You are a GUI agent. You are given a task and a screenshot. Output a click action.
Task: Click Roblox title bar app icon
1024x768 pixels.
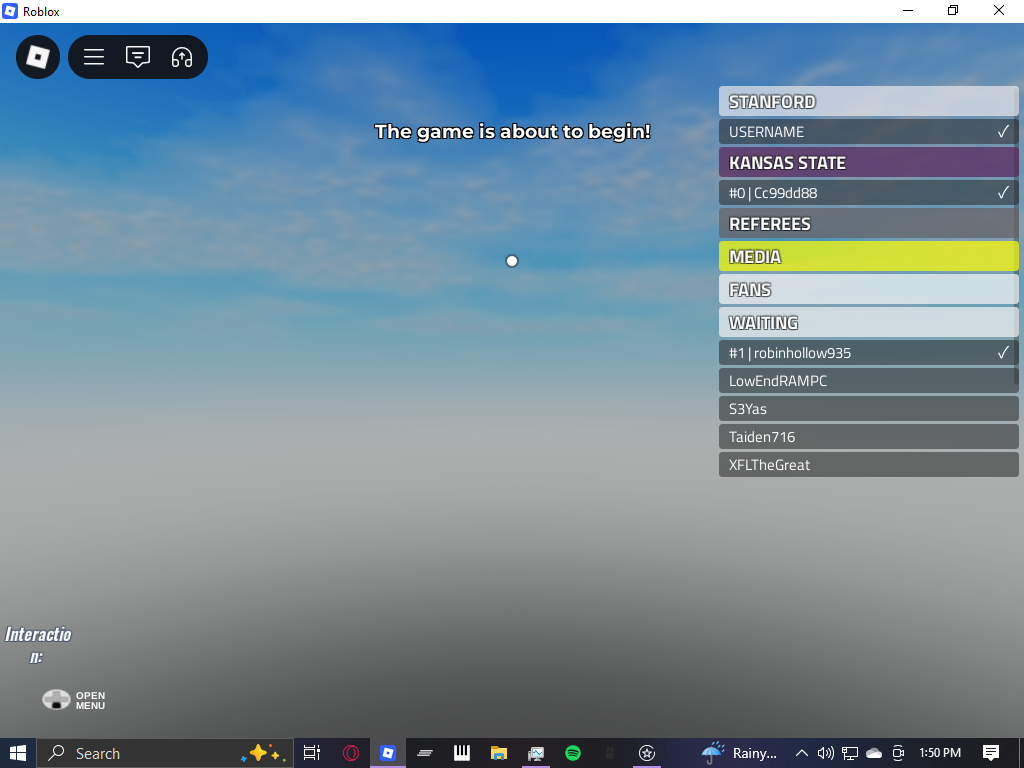pyautogui.click(x=10, y=11)
